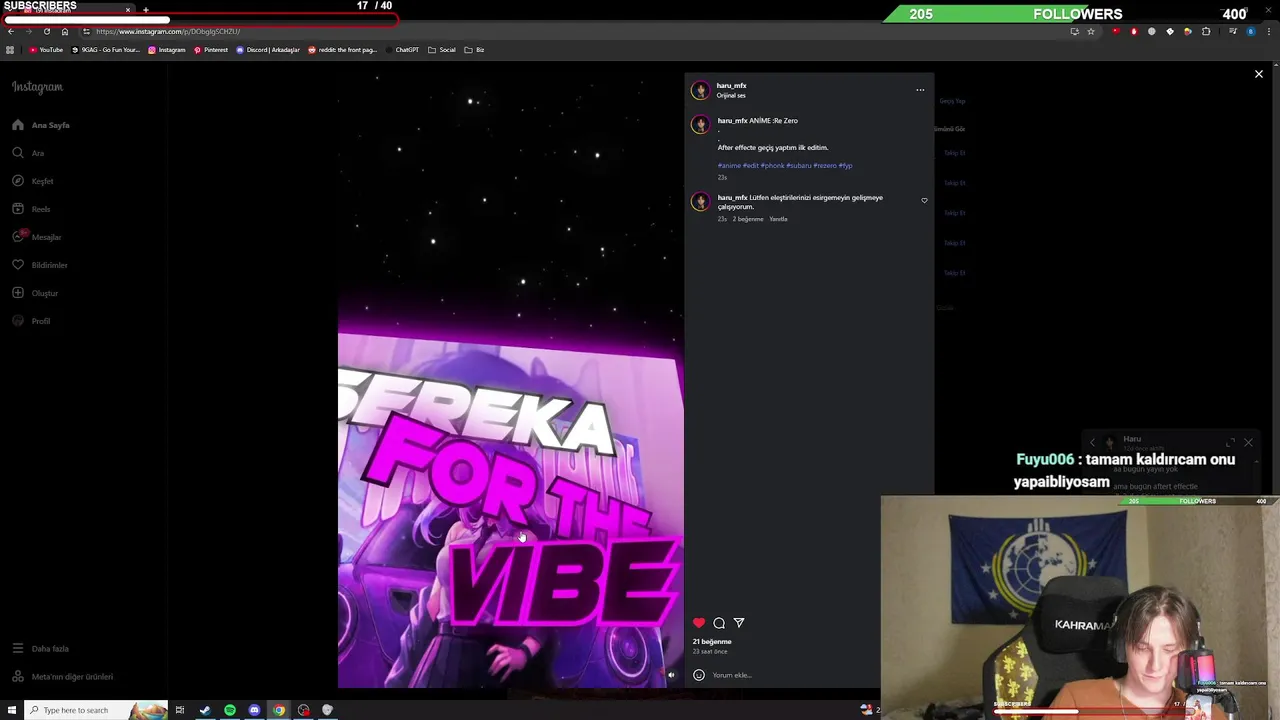Click the Windows taskbar search box
This screenshot has height=720, width=1280.
[x=97, y=710]
